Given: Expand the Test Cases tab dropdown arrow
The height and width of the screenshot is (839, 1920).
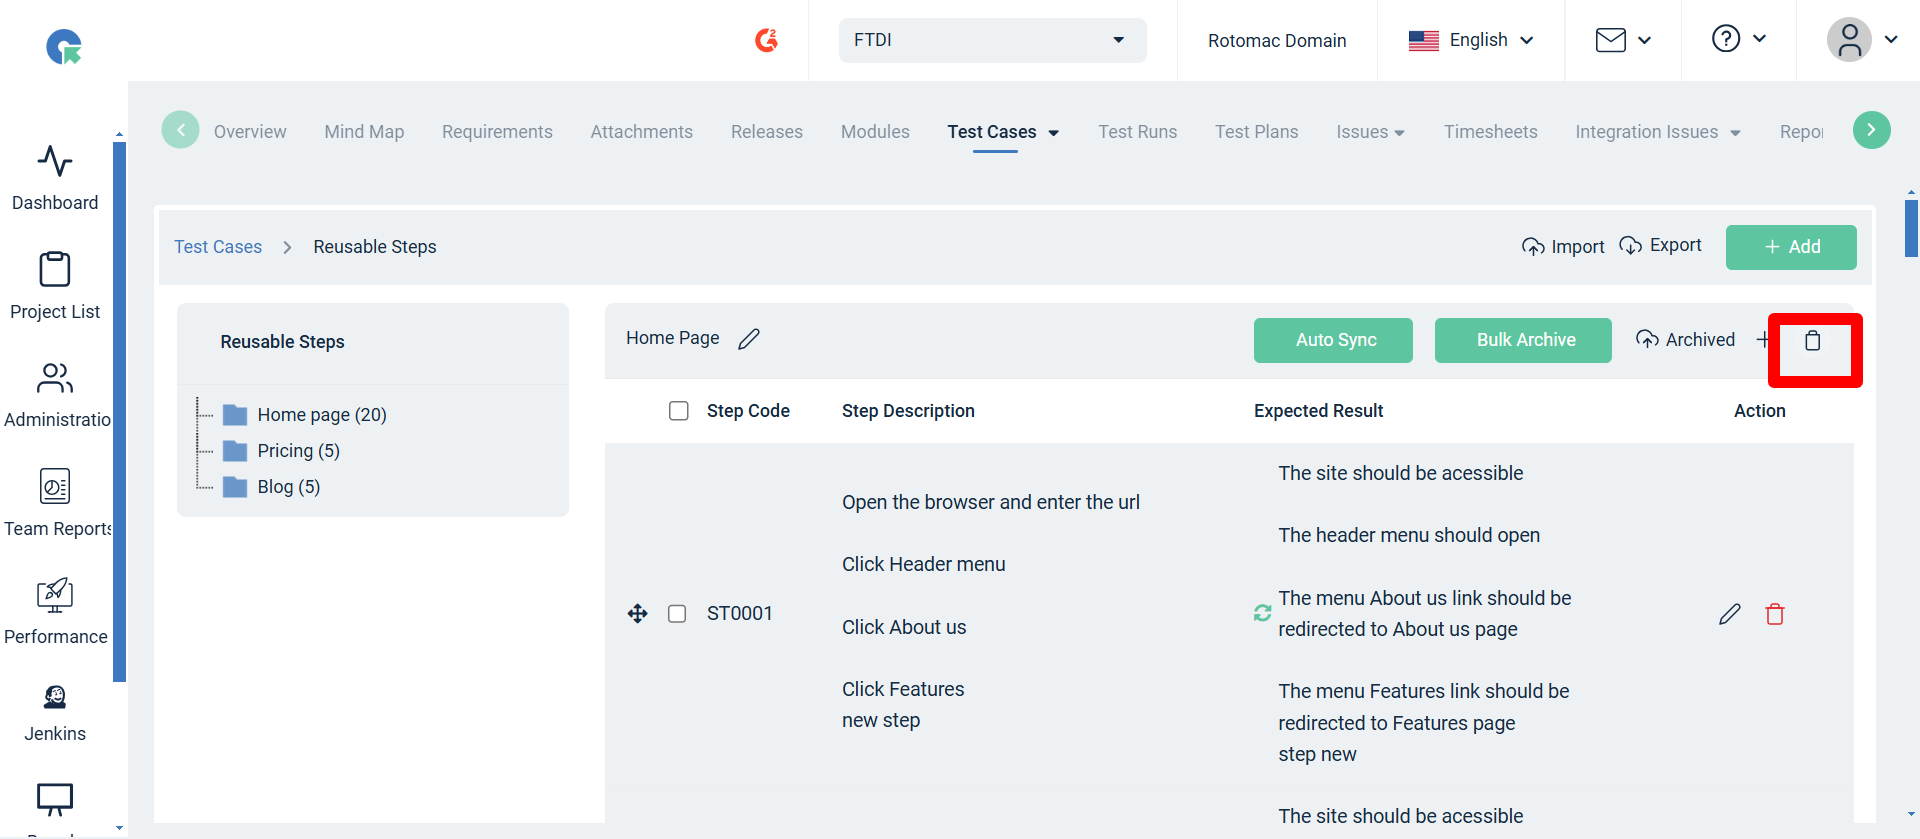Looking at the screenshot, I should (x=1053, y=133).
